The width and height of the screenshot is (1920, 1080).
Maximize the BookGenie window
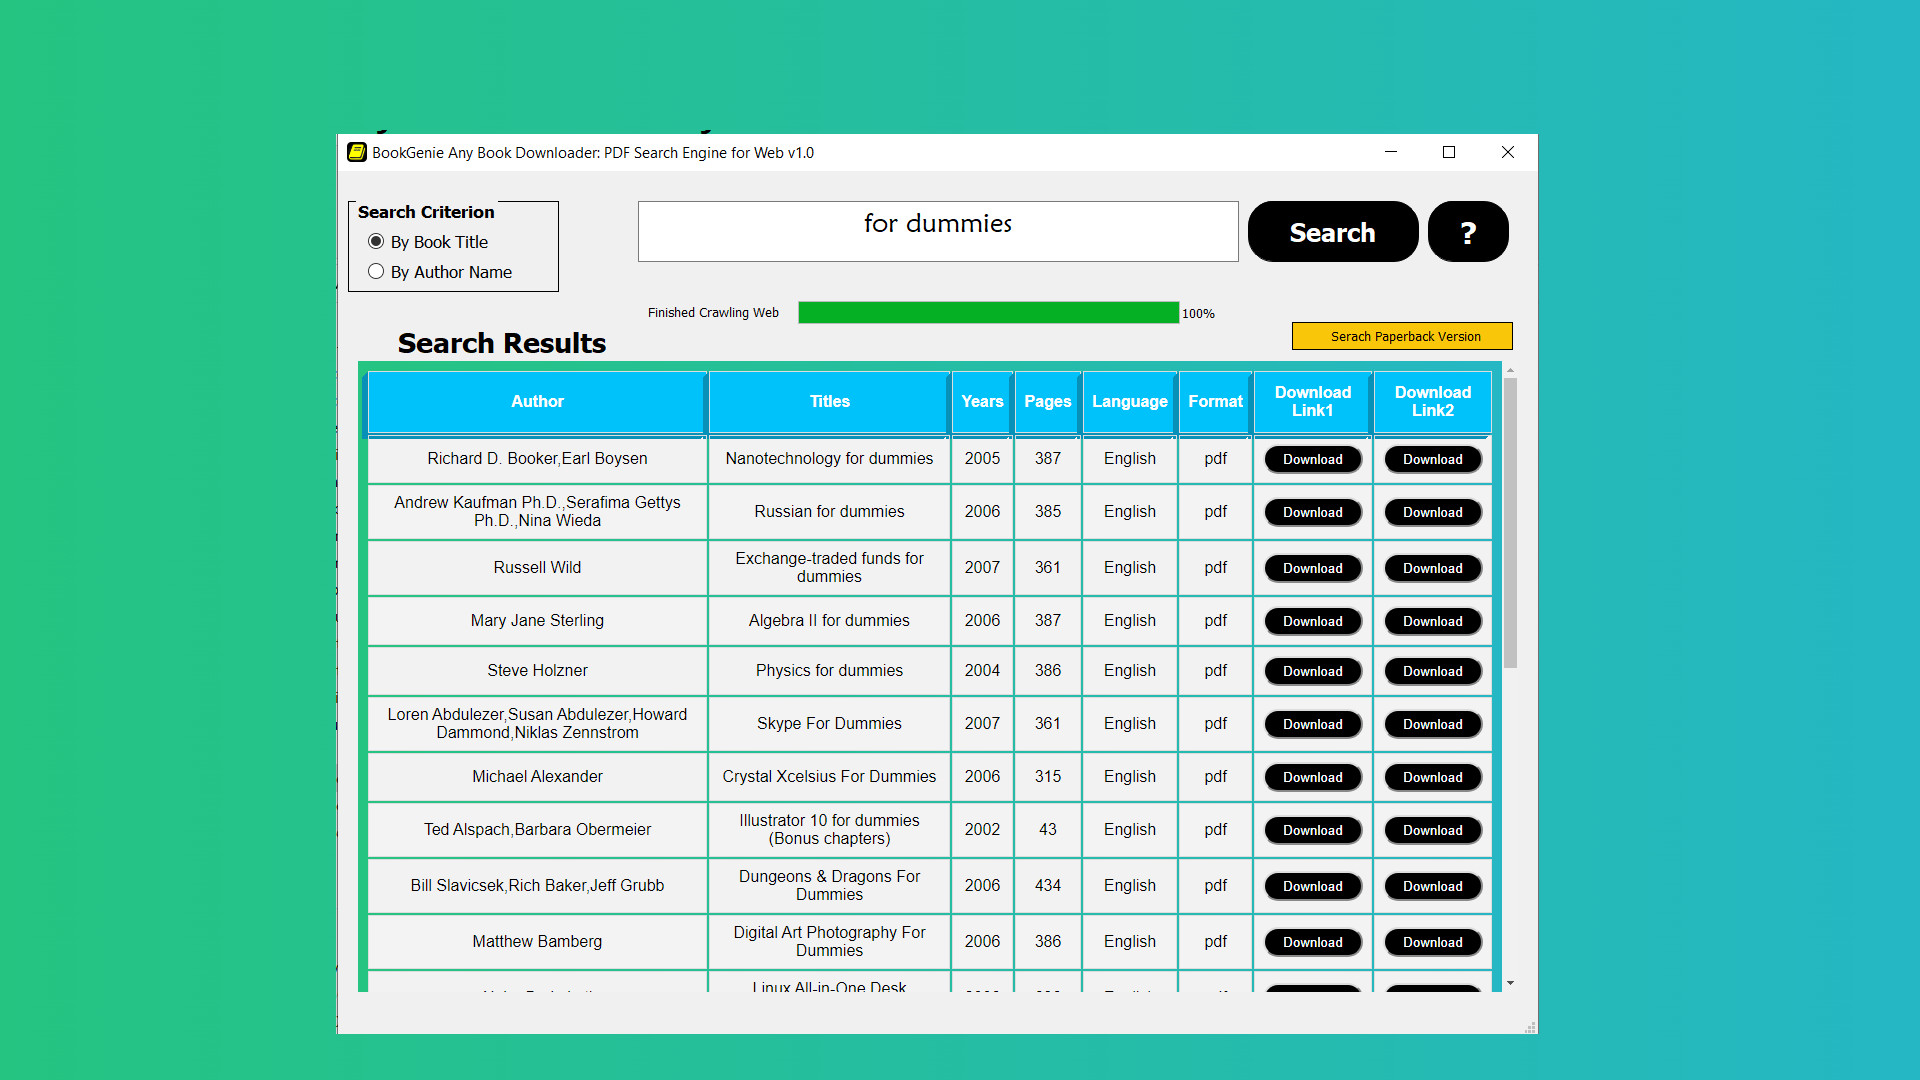click(1448, 152)
